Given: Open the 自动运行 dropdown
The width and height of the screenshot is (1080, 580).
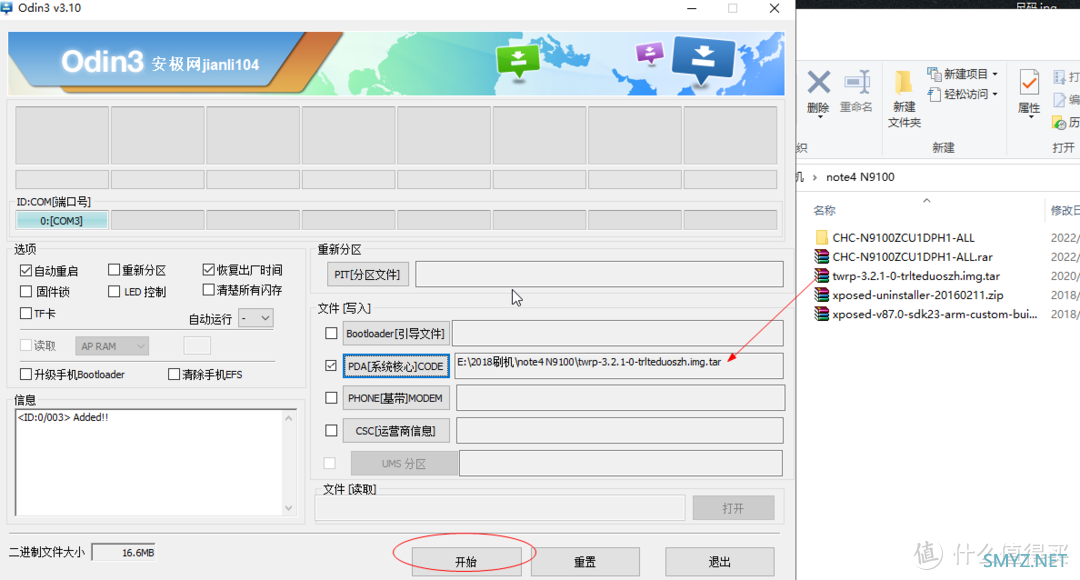Looking at the screenshot, I should tap(255, 318).
